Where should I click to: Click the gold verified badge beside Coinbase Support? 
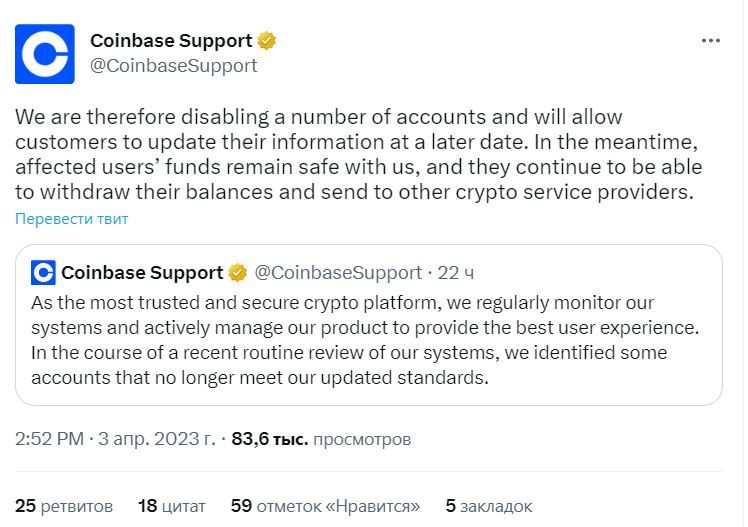click(267, 41)
